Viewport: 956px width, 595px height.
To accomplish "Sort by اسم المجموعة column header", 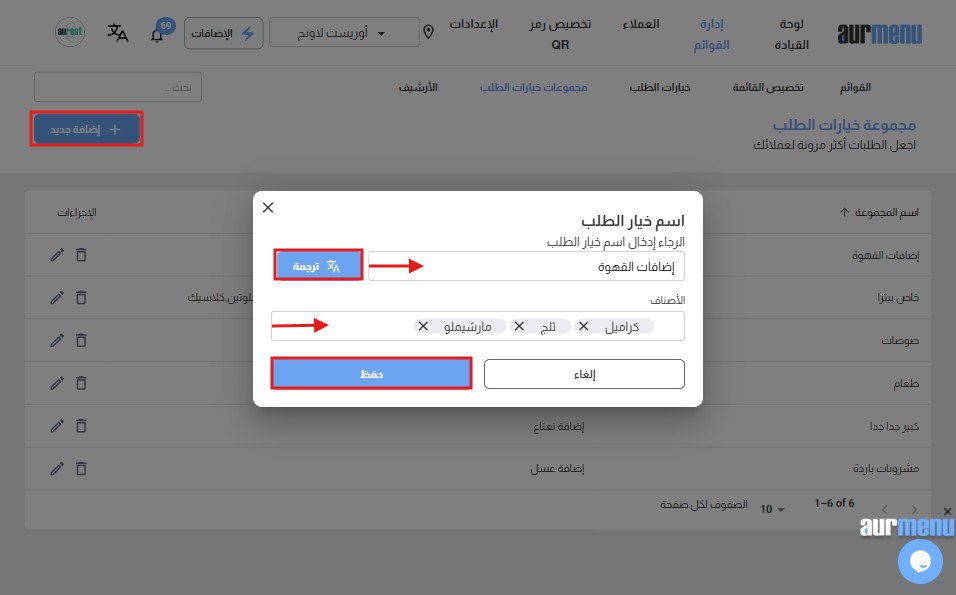I will [878, 213].
